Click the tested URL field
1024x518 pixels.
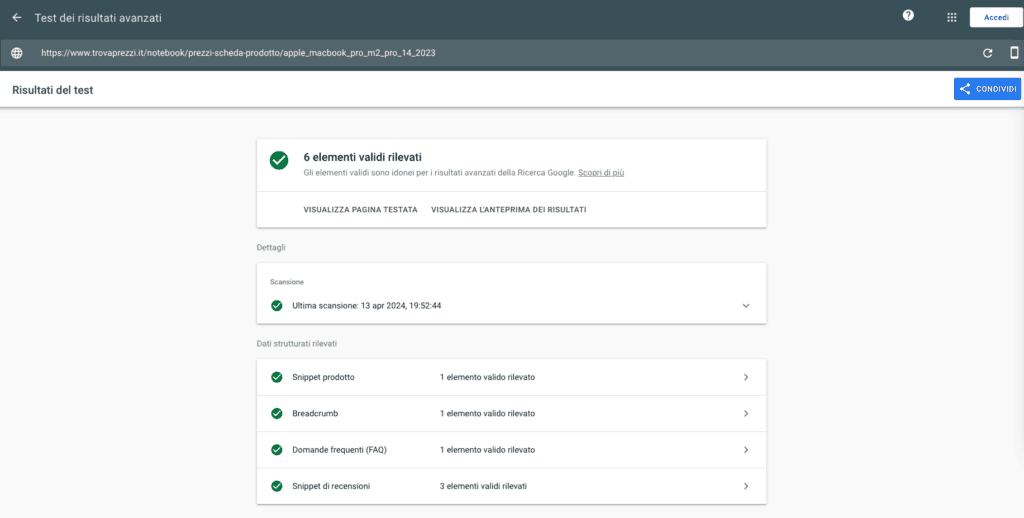(238, 53)
